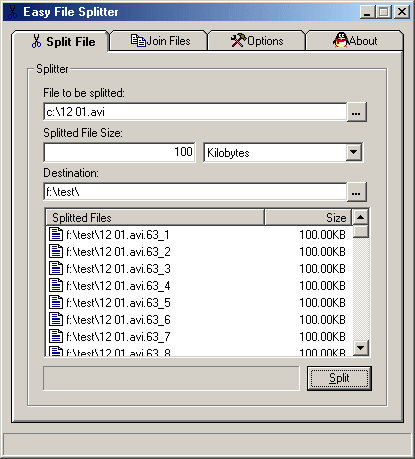Screen dimensions: 415x459
Task: Click the Destination field showing f:\test\
Action: tap(195, 192)
